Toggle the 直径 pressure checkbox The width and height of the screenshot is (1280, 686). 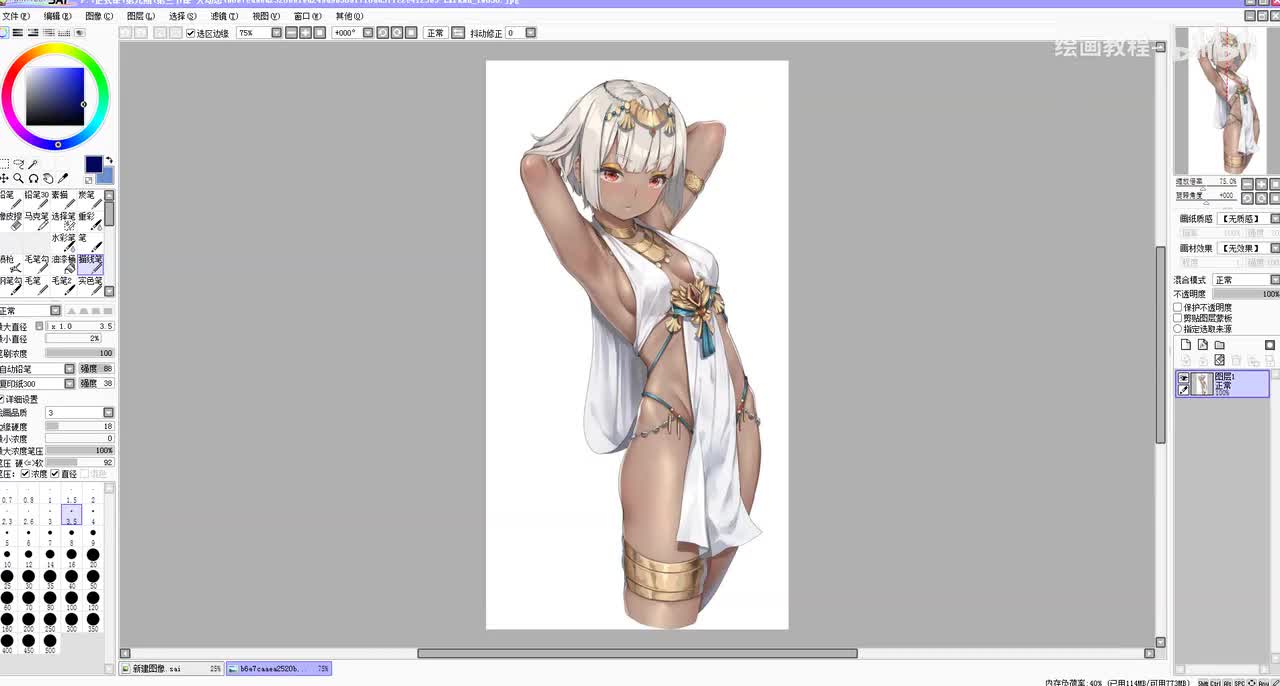click(54, 473)
